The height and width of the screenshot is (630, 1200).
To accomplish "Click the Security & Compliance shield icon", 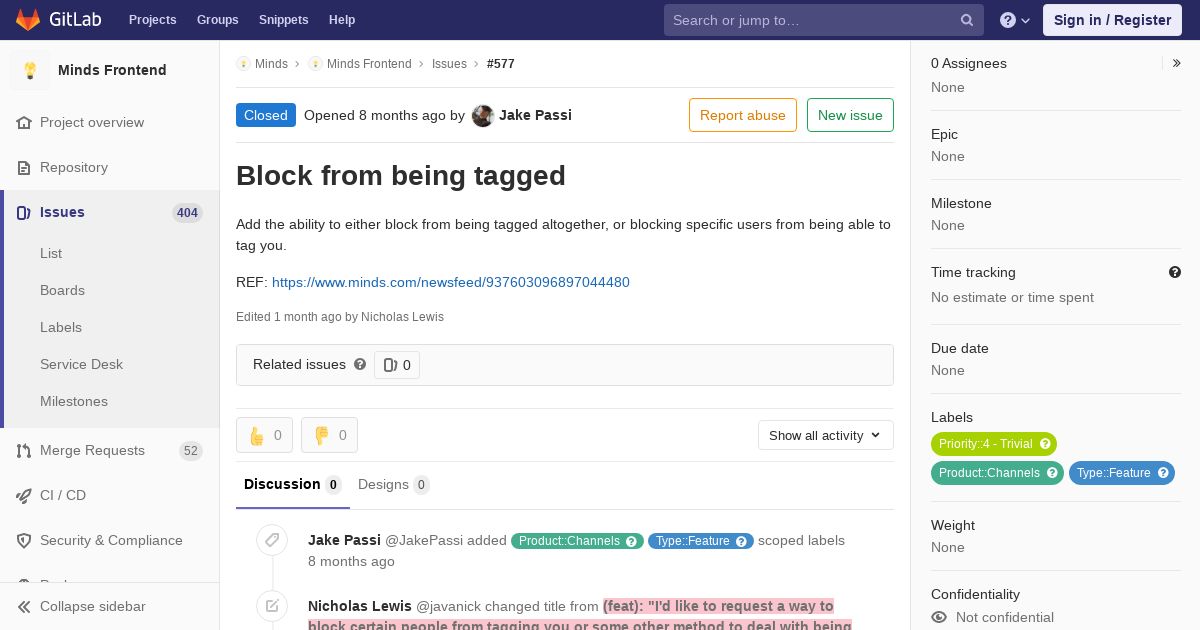I will tap(24, 541).
